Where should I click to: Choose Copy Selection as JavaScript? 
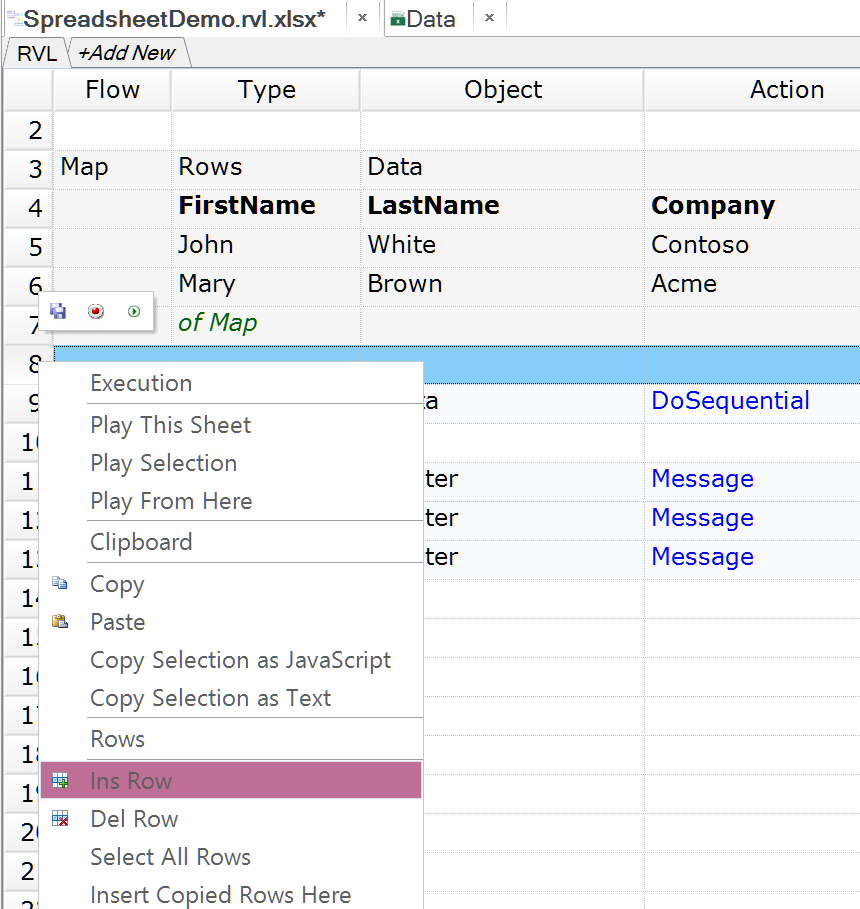[240, 660]
